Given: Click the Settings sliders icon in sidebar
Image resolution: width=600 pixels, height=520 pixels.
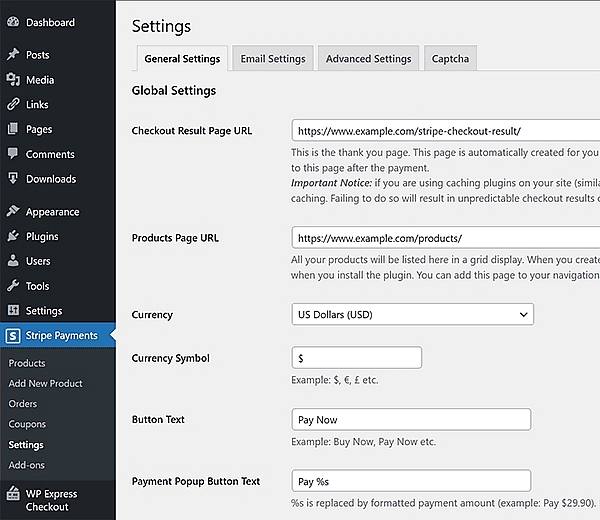Looking at the screenshot, I should (x=13, y=310).
